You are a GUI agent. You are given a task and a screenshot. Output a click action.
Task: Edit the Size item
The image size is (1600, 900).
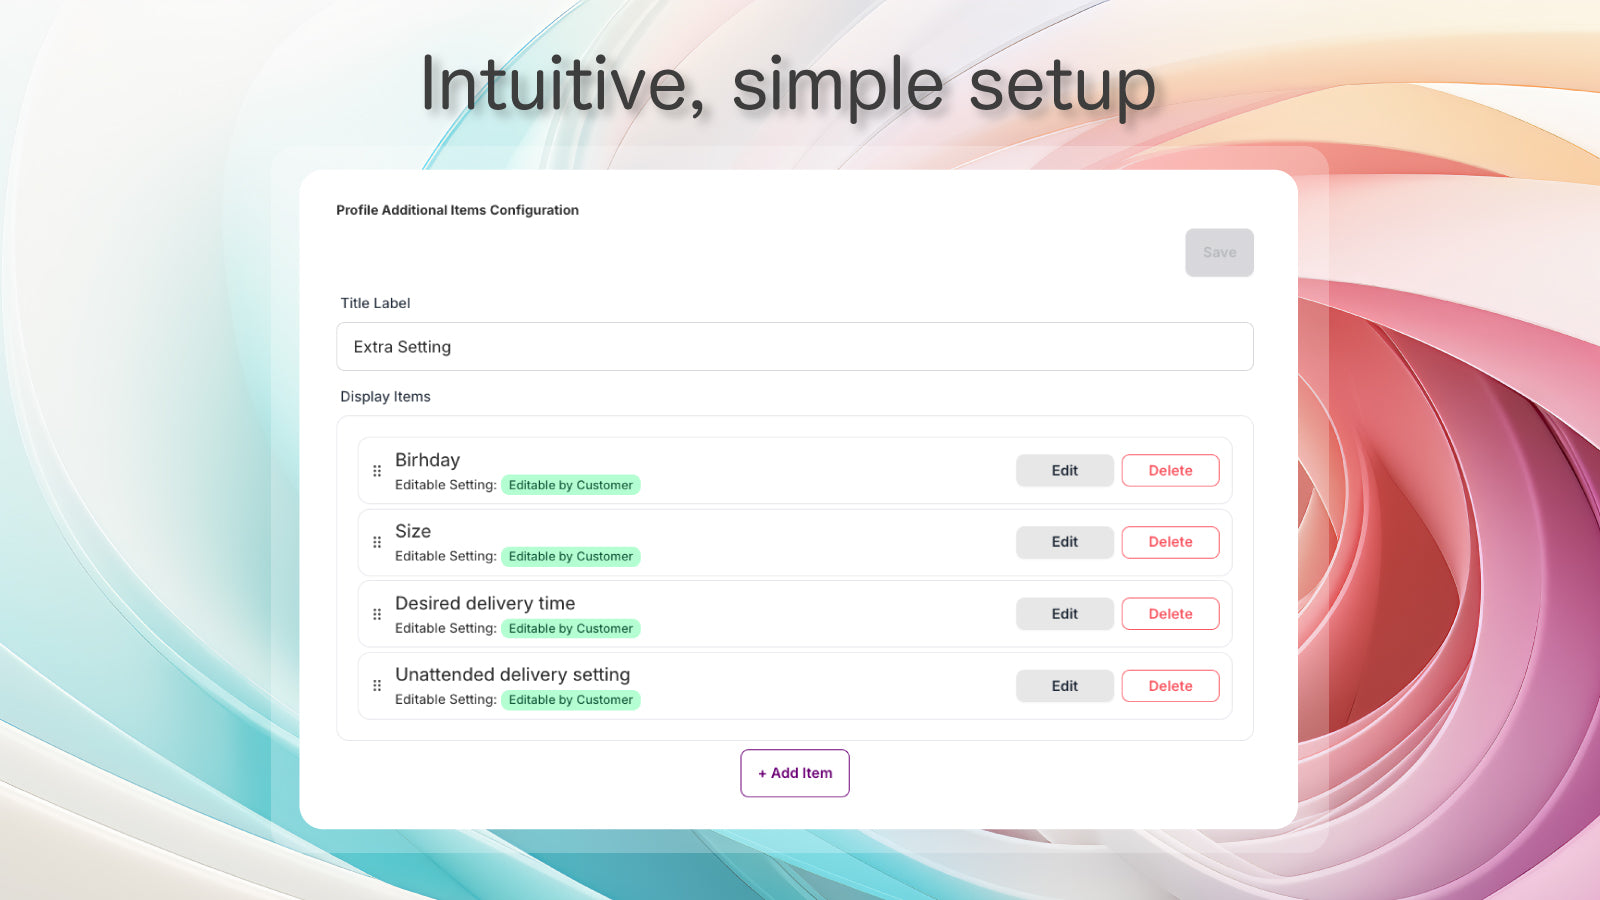[x=1064, y=542]
